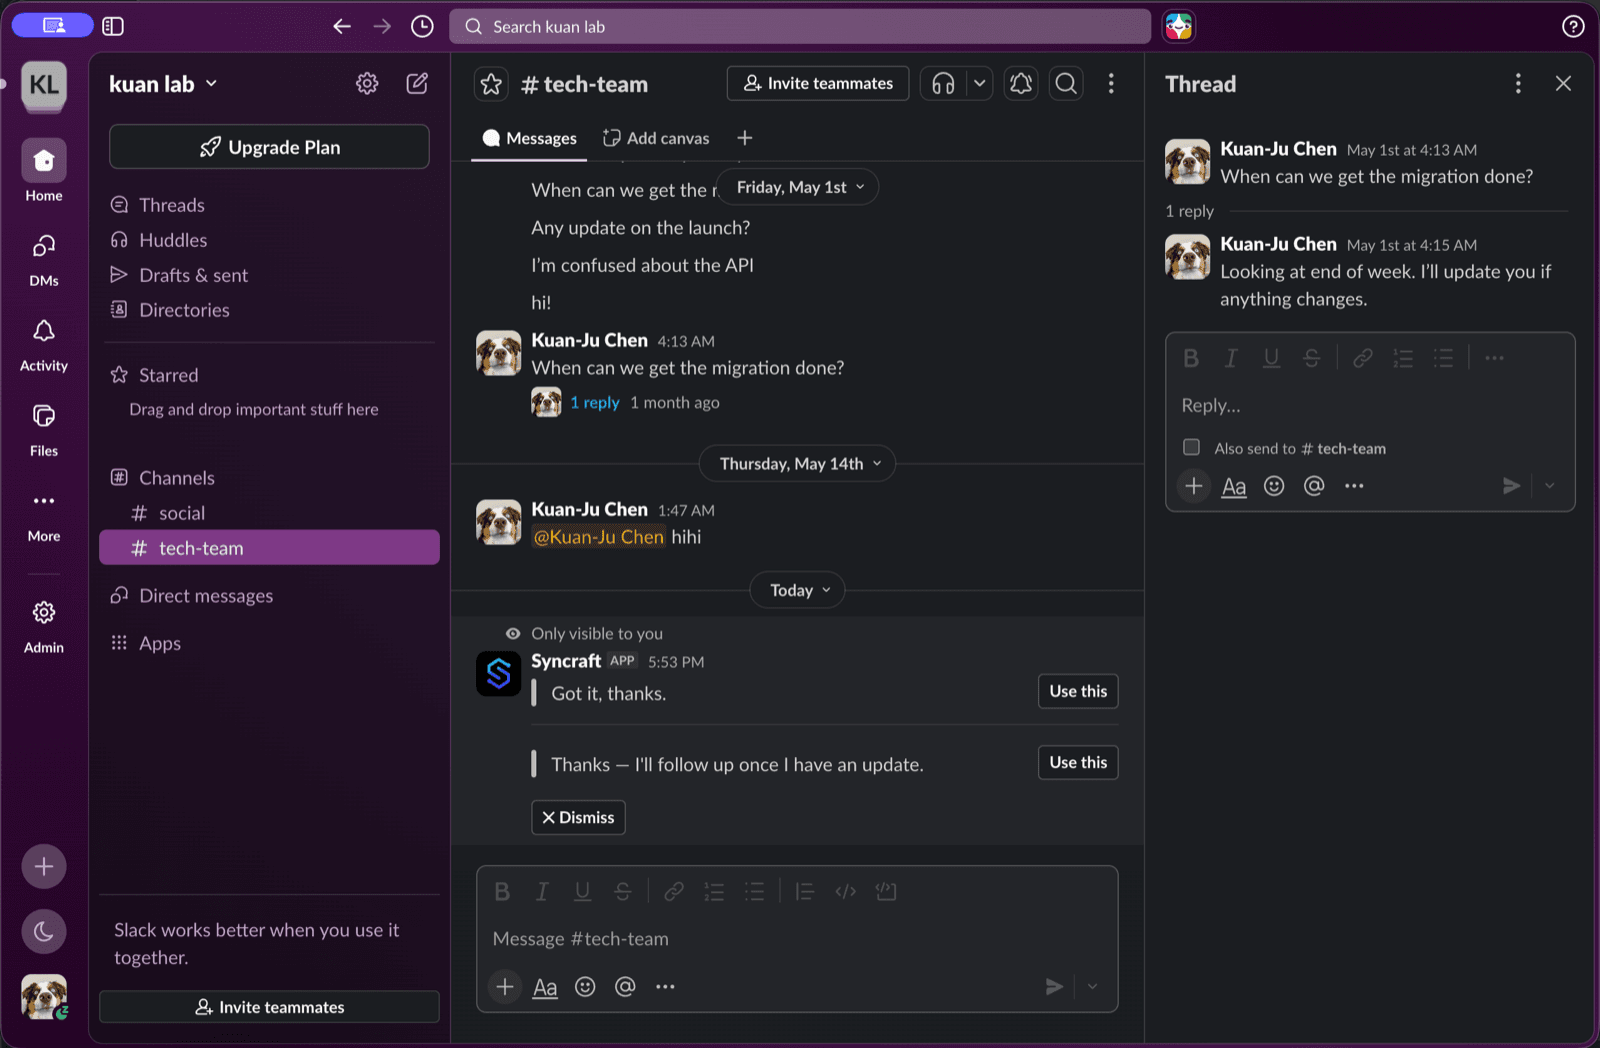Go forward with the right arrow

tap(382, 26)
